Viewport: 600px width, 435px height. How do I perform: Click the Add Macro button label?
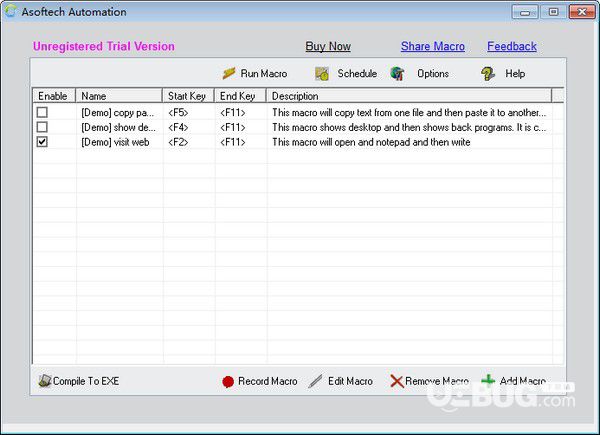523,381
